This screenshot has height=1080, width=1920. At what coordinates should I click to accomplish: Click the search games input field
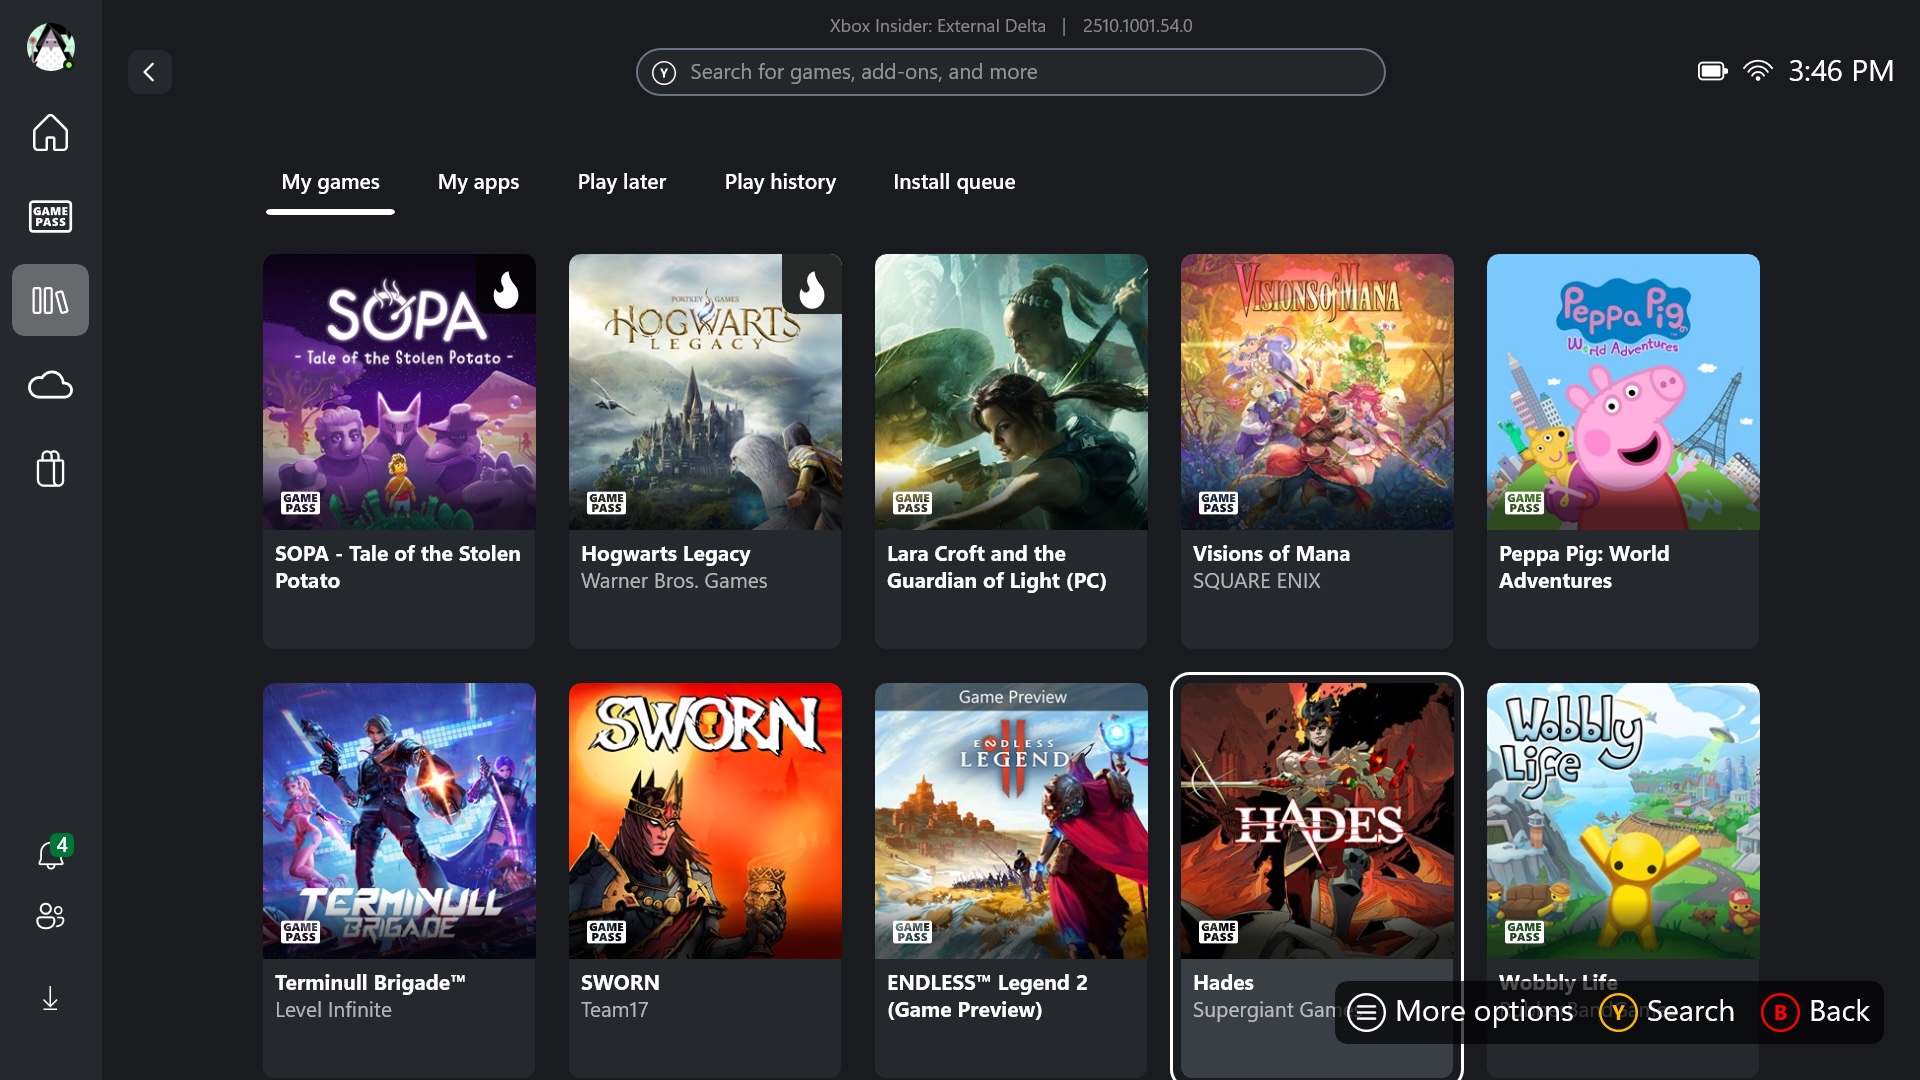tap(1010, 72)
